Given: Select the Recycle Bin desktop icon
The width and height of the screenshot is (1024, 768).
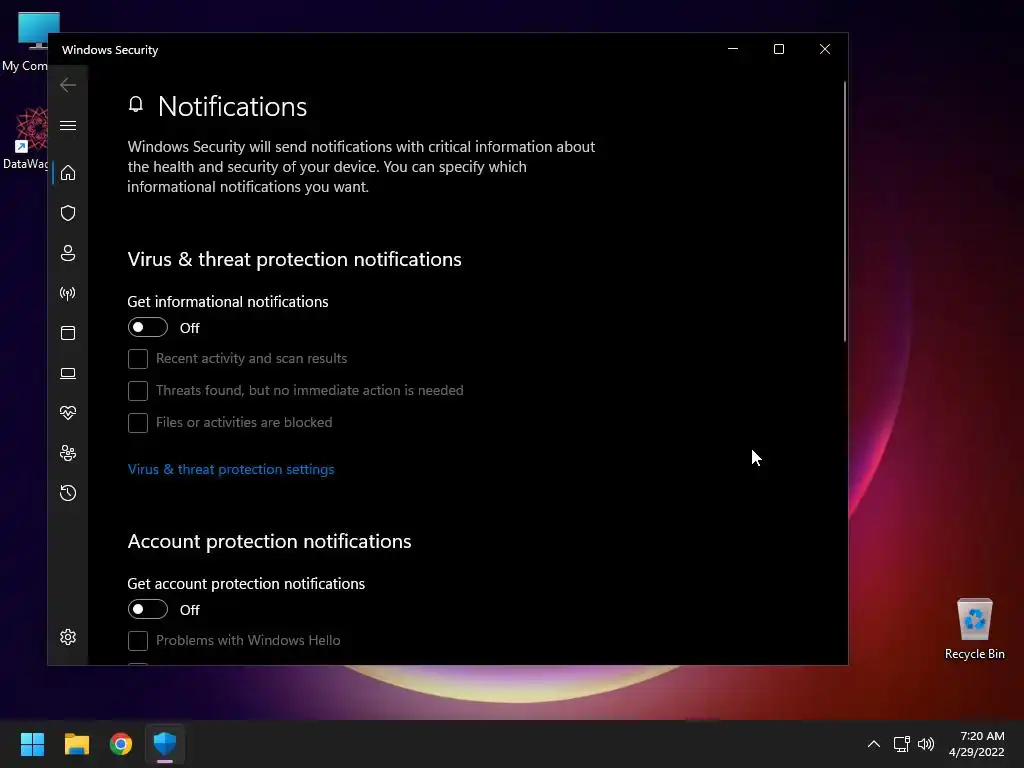Looking at the screenshot, I should (974, 629).
